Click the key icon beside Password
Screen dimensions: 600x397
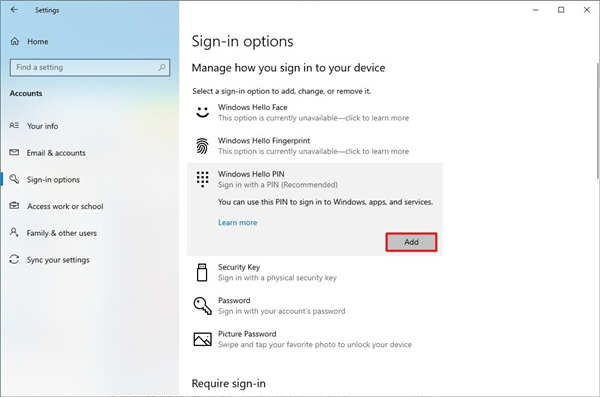[x=202, y=306]
